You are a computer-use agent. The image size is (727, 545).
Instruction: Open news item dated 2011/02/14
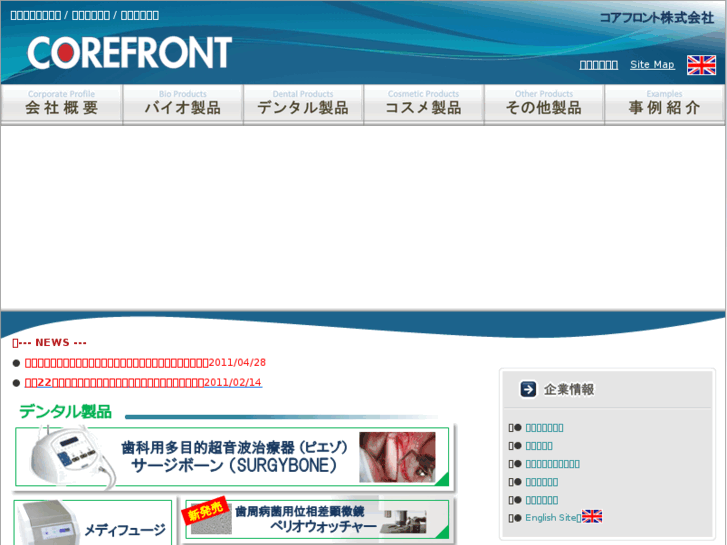pyautogui.click(x=143, y=383)
